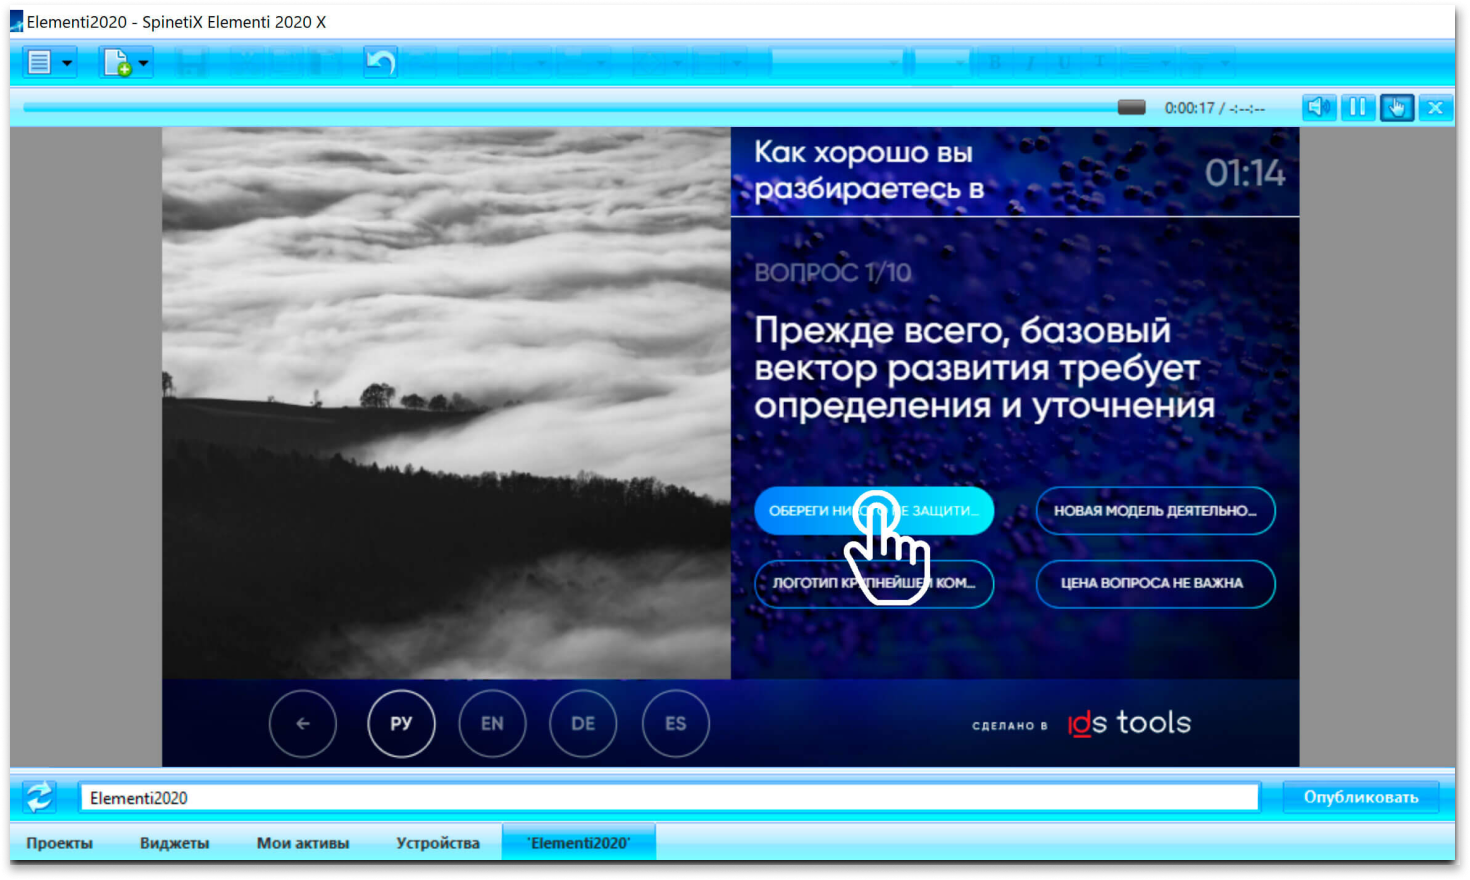Select the РУ language option
The image size is (1470, 880).
pos(401,723)
